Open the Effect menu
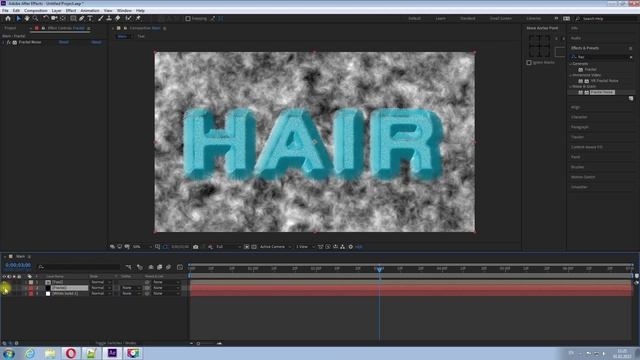Image resolution: width=640 pixels, height=360 pixels. (71, 11)
